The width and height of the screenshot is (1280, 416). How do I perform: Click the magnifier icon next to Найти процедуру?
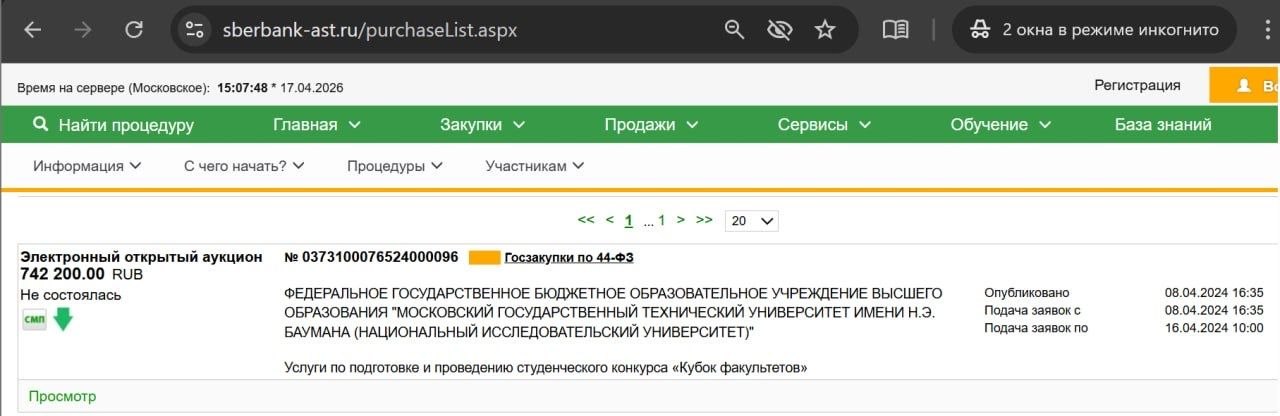41,124
